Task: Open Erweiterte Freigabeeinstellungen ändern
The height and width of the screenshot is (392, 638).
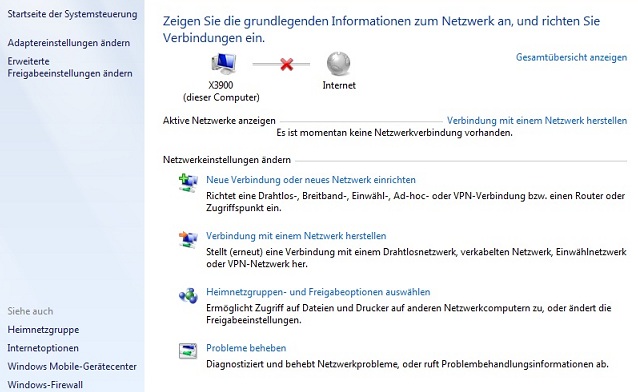Action: click(x=70, y=68)
